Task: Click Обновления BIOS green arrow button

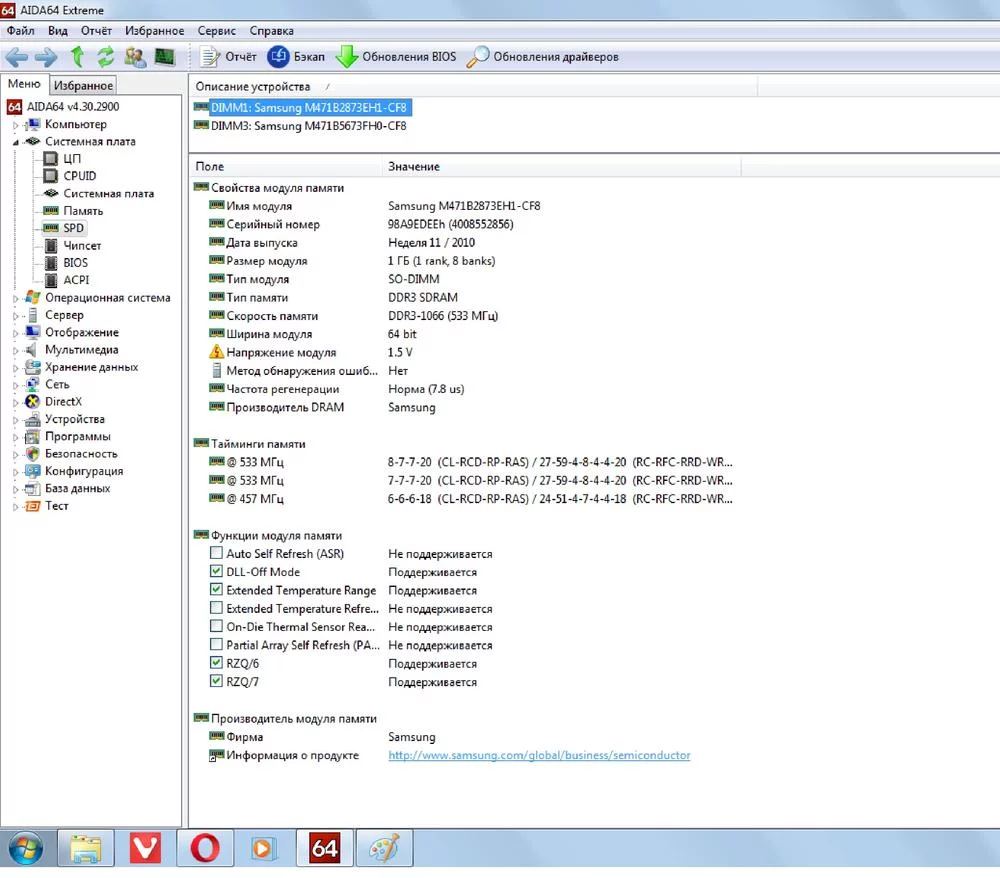Action: tap(396, 57)
